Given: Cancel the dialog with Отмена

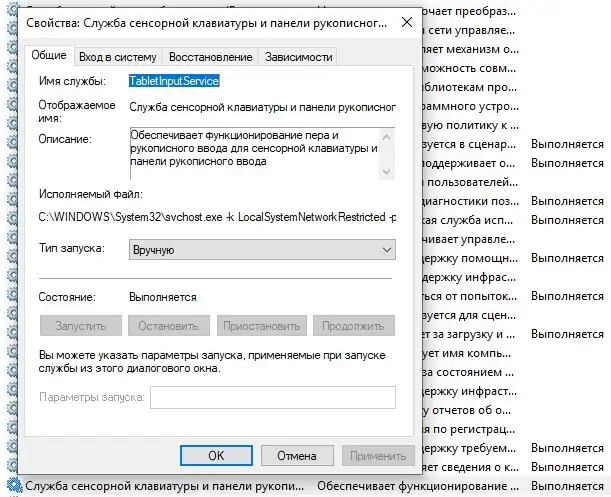Looking at the screenshot, I should click(x=297, y=456).
